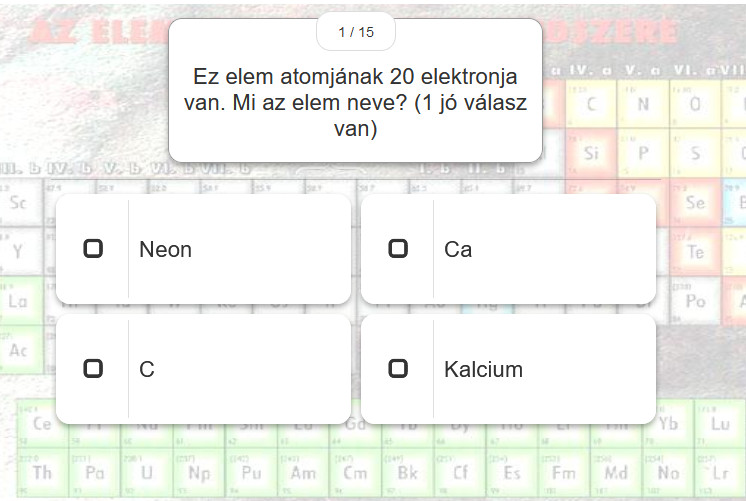Click the Se element cell

pos(695,203)
